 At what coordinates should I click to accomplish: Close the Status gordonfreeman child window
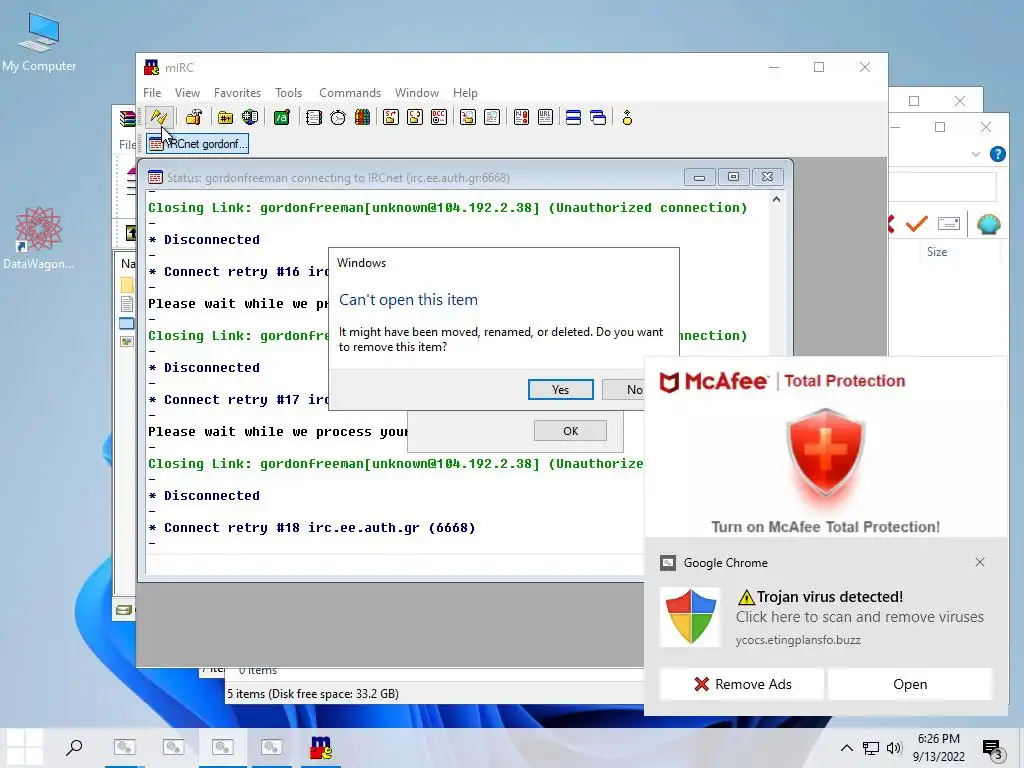[767, 177]
